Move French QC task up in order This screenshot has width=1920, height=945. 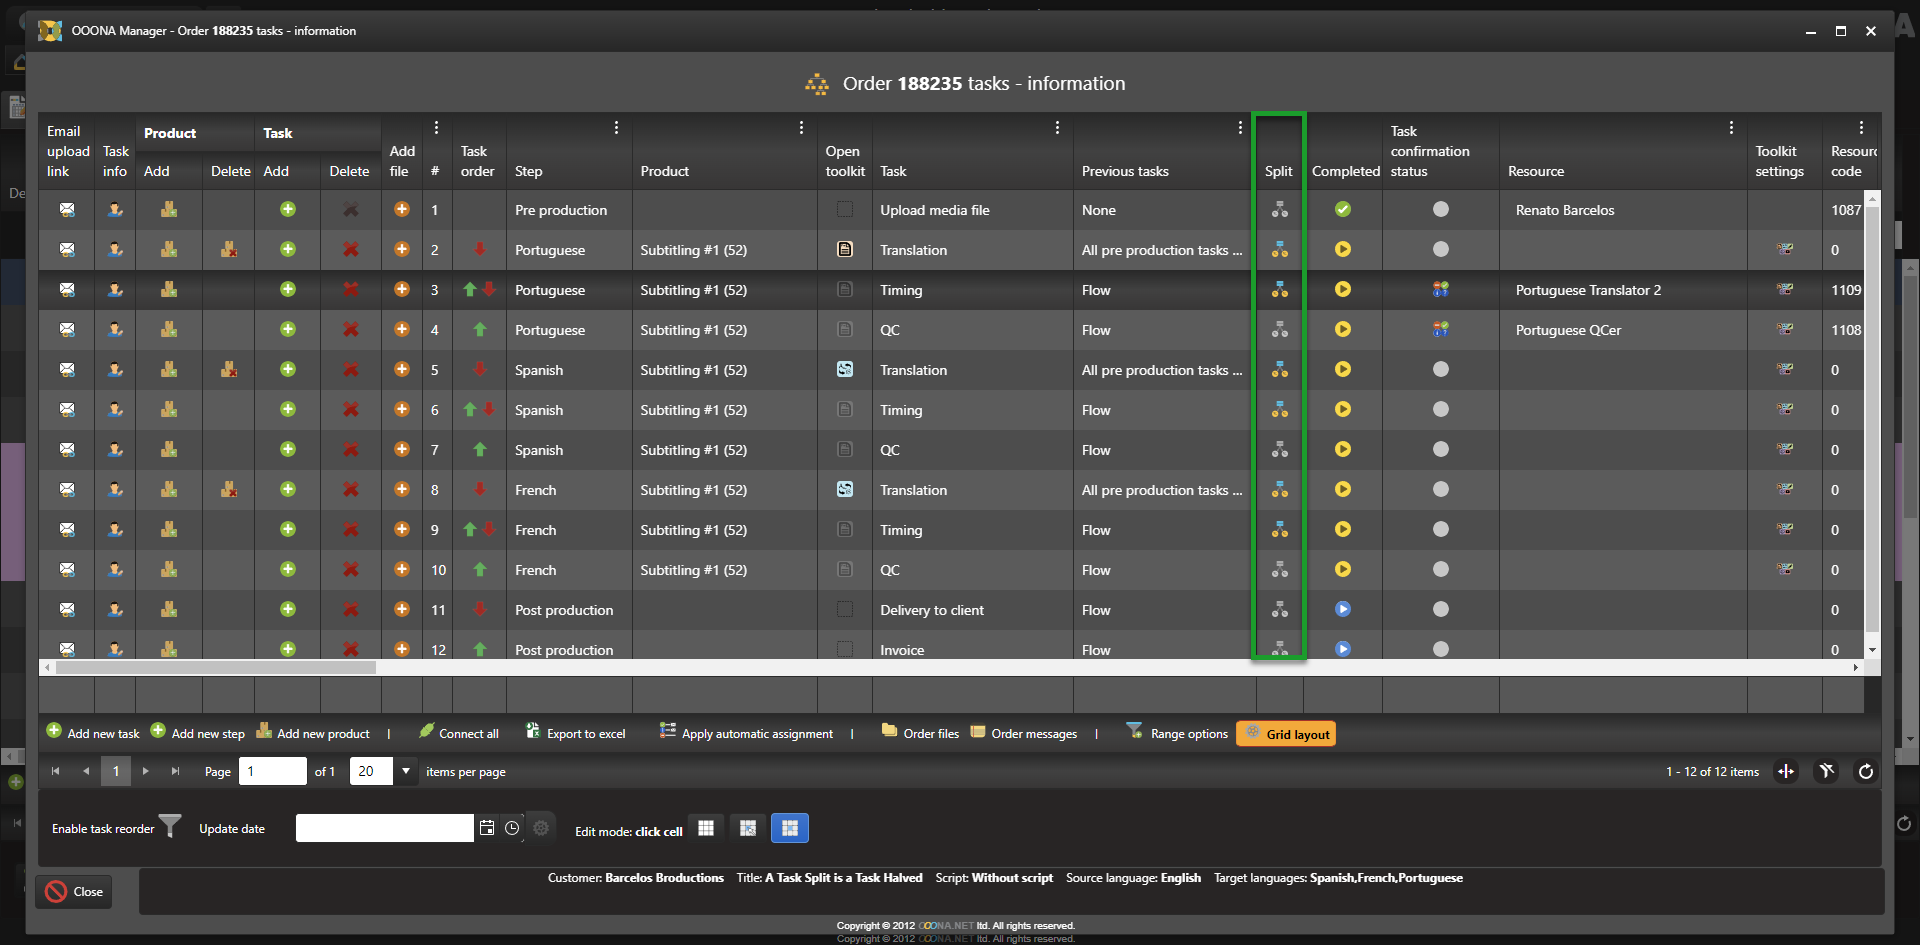tap(480, 570)
